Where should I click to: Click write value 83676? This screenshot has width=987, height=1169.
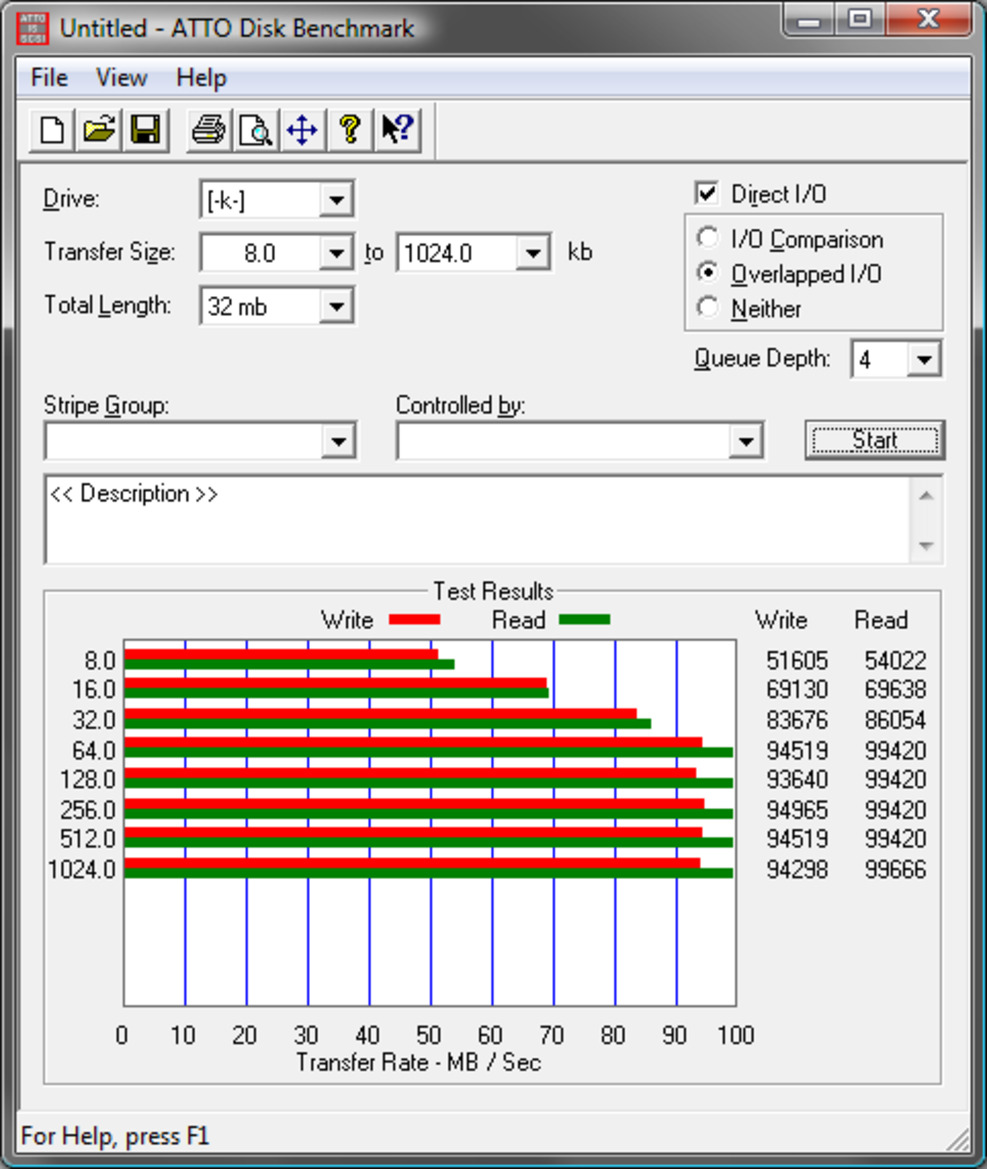click(797, 720)
